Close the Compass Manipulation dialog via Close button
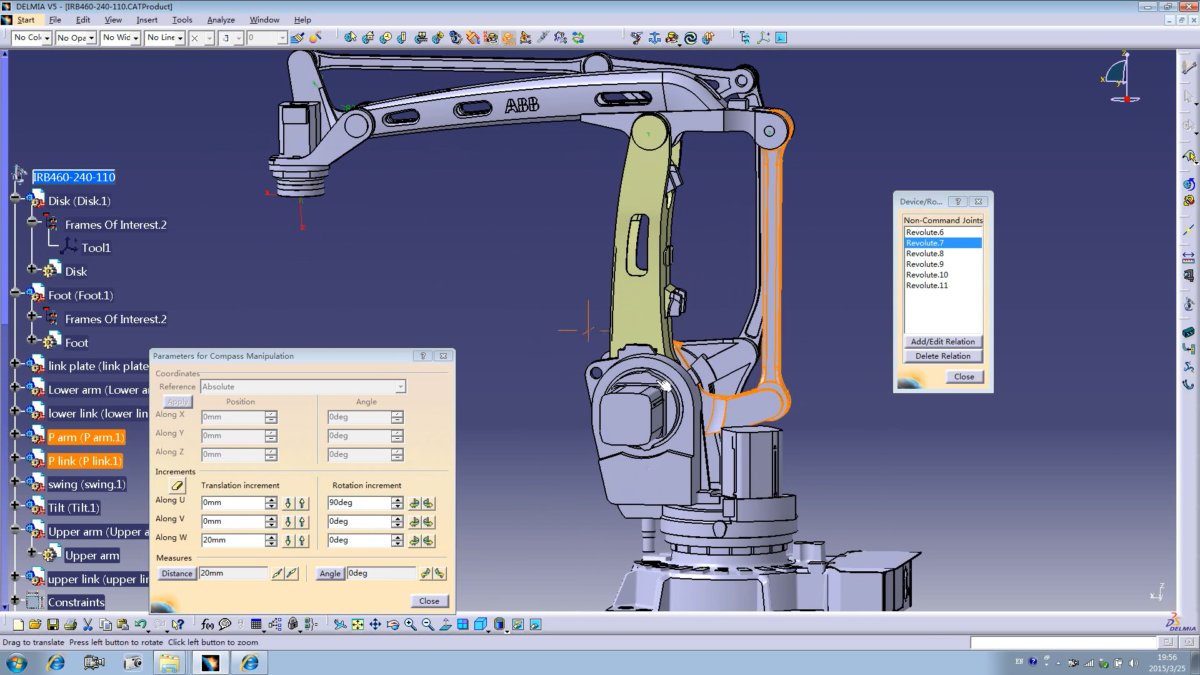The height and width of the screenshot is (675, 1200). point(429,601)
